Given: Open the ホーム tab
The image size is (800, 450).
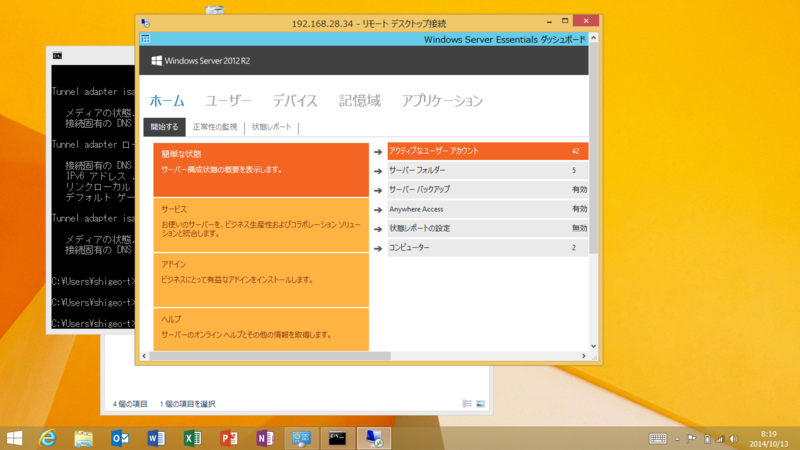Looking at the screenshot, I should point(167,101).
